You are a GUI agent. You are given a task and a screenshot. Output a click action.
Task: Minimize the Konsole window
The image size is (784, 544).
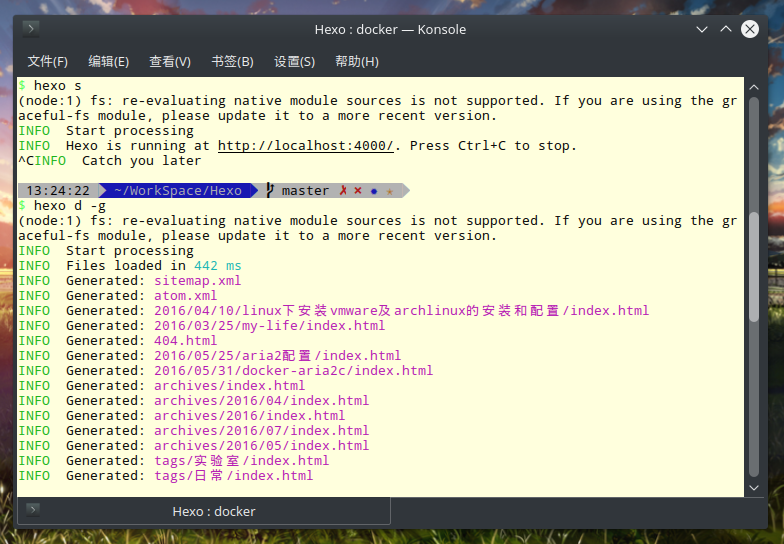702,30
